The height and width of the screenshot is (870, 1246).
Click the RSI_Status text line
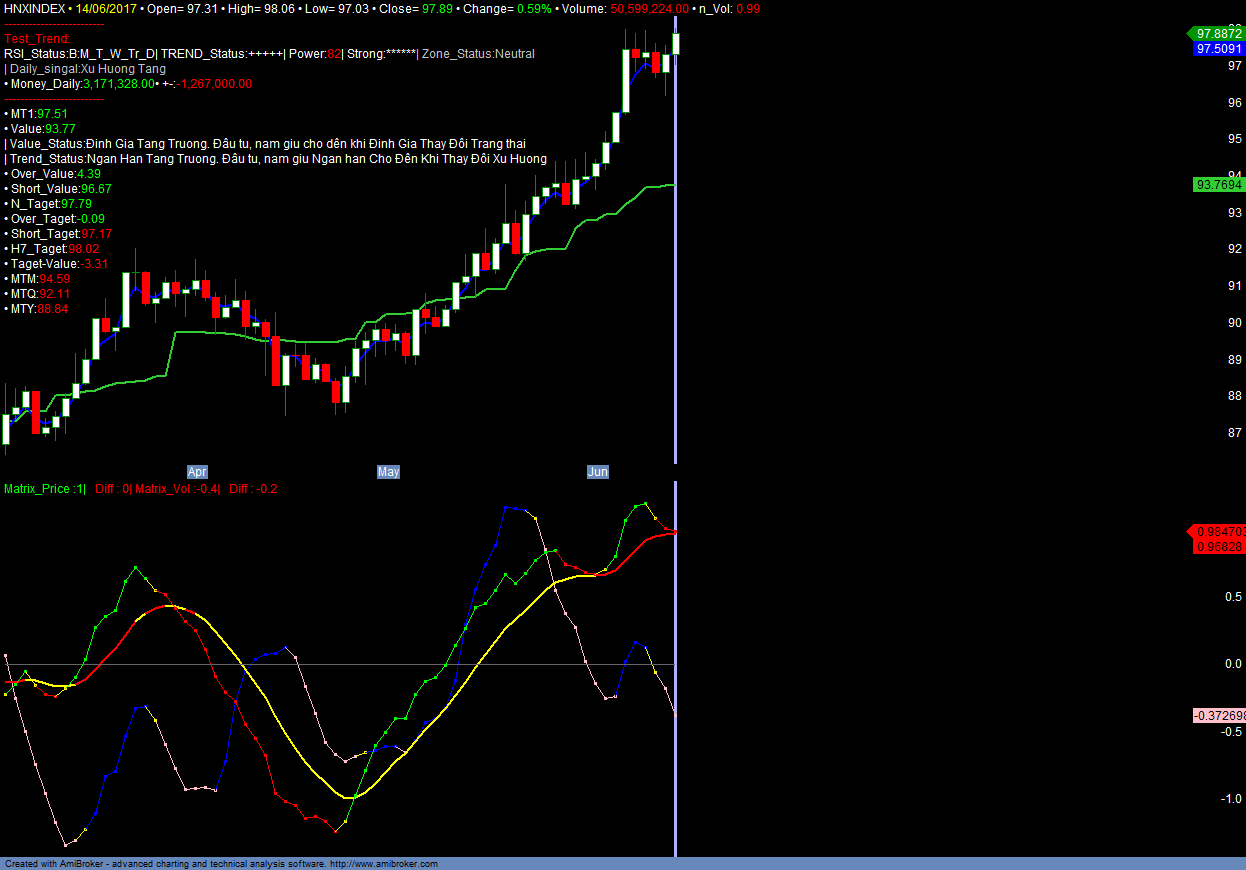tap(80, 54)
